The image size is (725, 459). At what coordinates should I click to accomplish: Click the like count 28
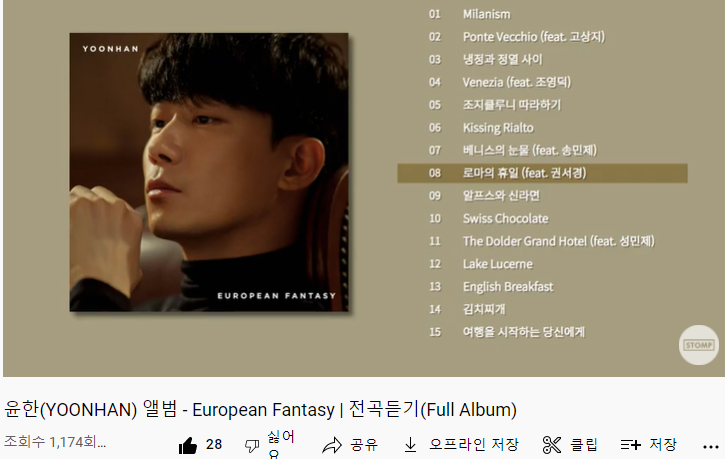[214, 445]
